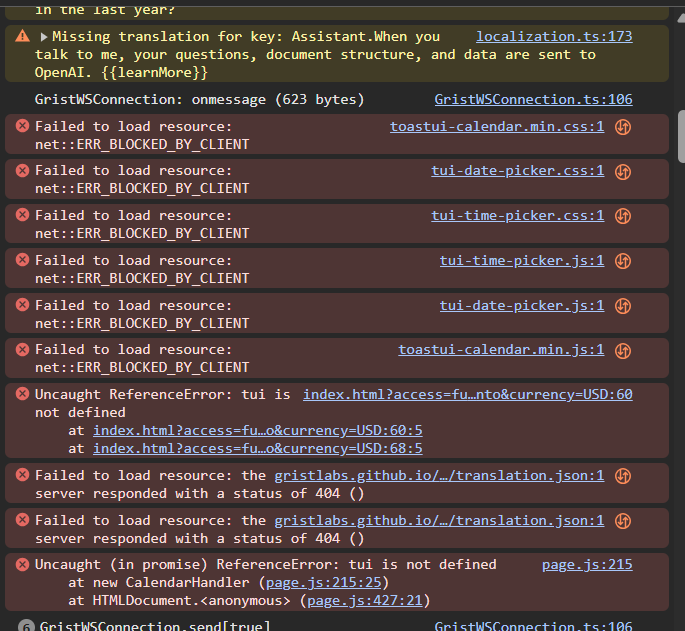Show network request for tui-time-picker.js
This screenshot has height=631, width=685.
tap(623, 261)
